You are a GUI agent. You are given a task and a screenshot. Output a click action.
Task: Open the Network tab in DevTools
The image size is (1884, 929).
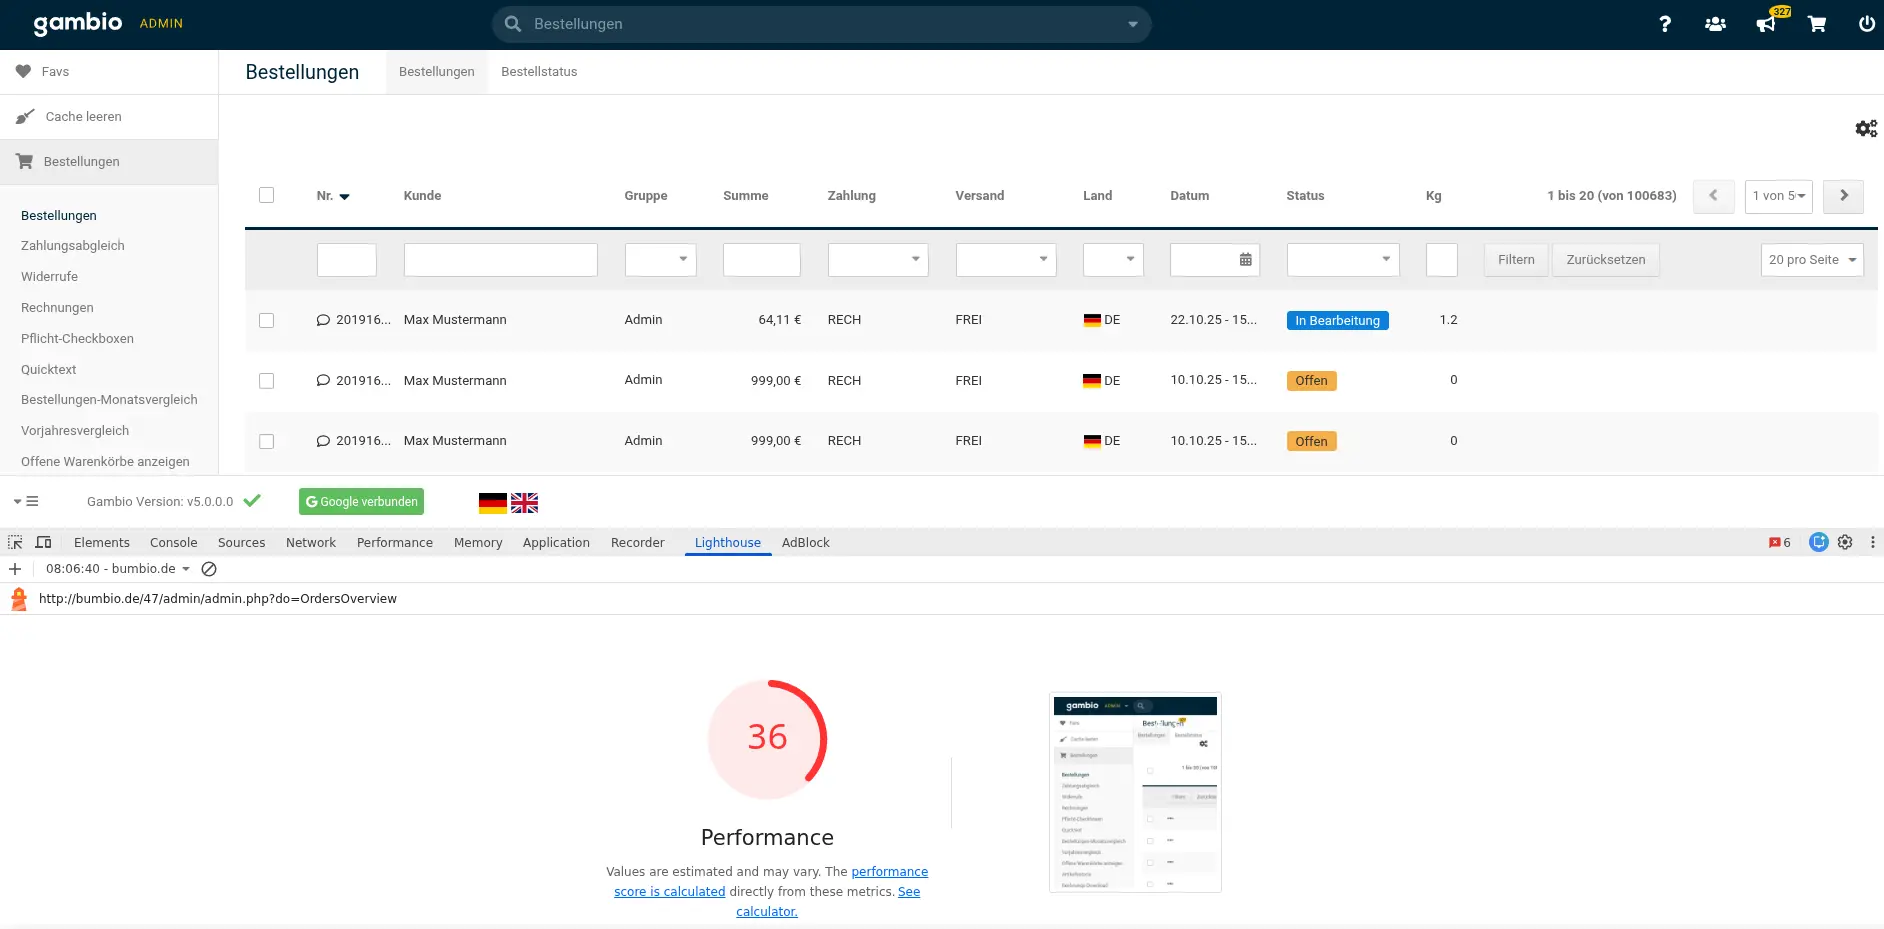point(310,542)
